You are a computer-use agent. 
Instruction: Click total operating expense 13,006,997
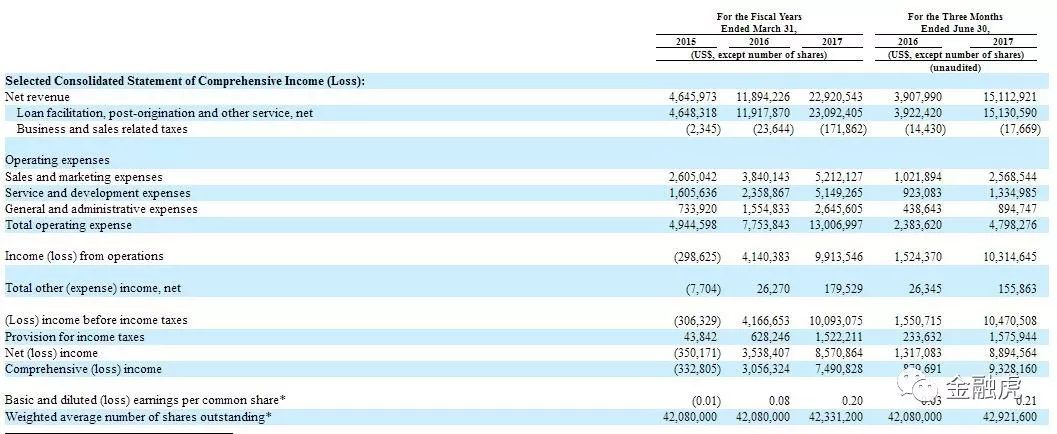tap(835, 225)
